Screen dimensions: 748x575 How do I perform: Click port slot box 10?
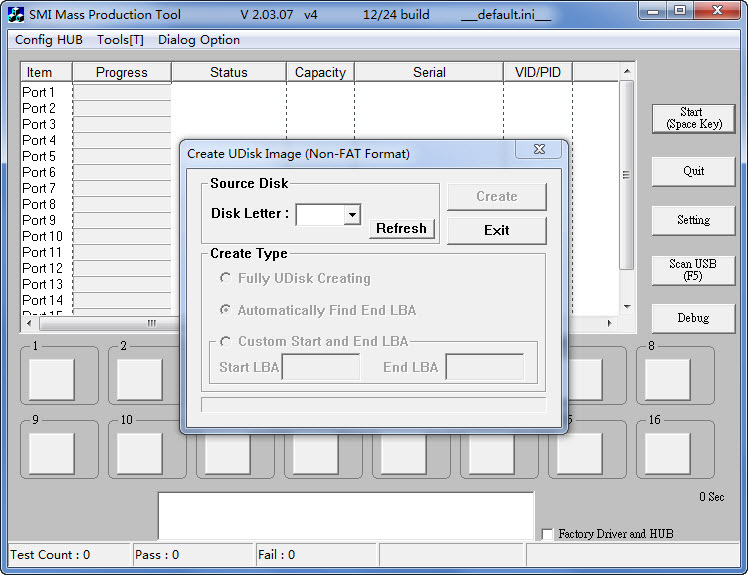140,453
